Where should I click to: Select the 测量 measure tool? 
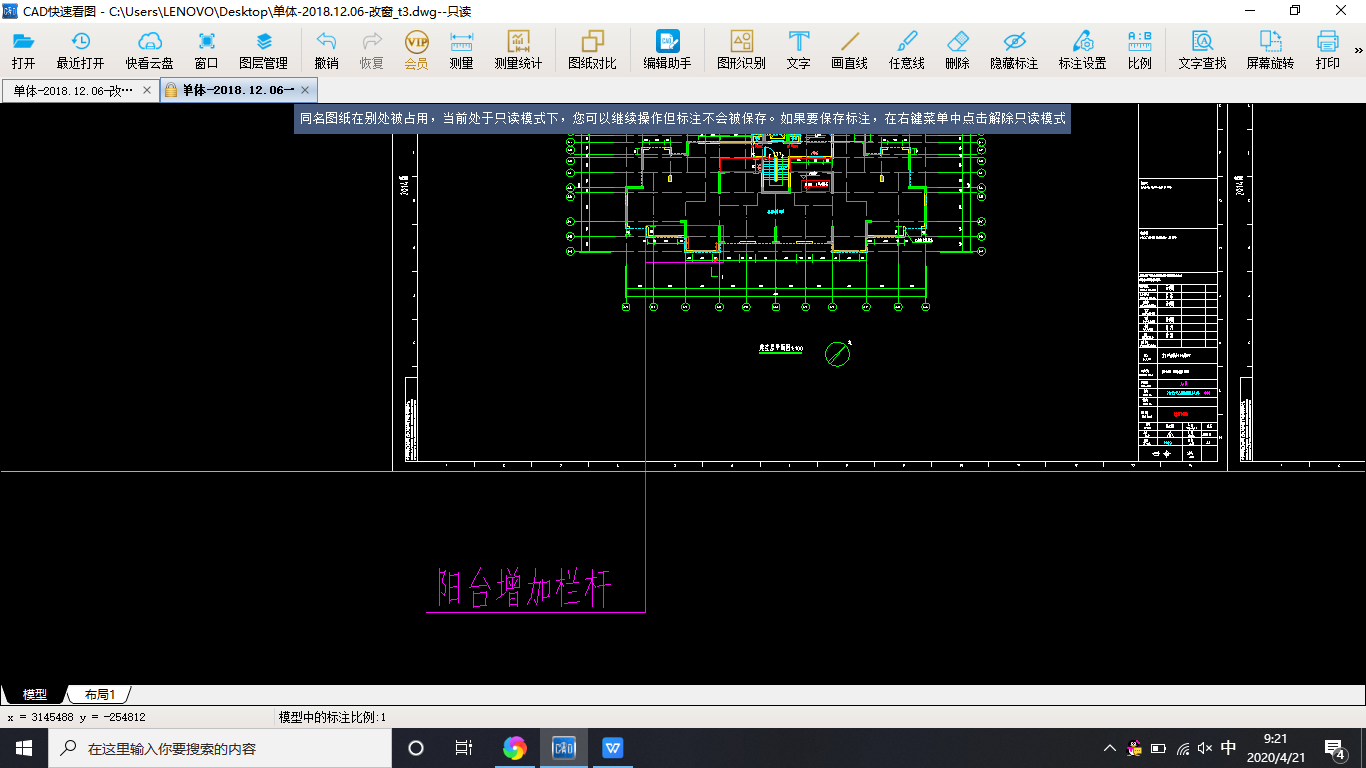(x=461, y=50)
